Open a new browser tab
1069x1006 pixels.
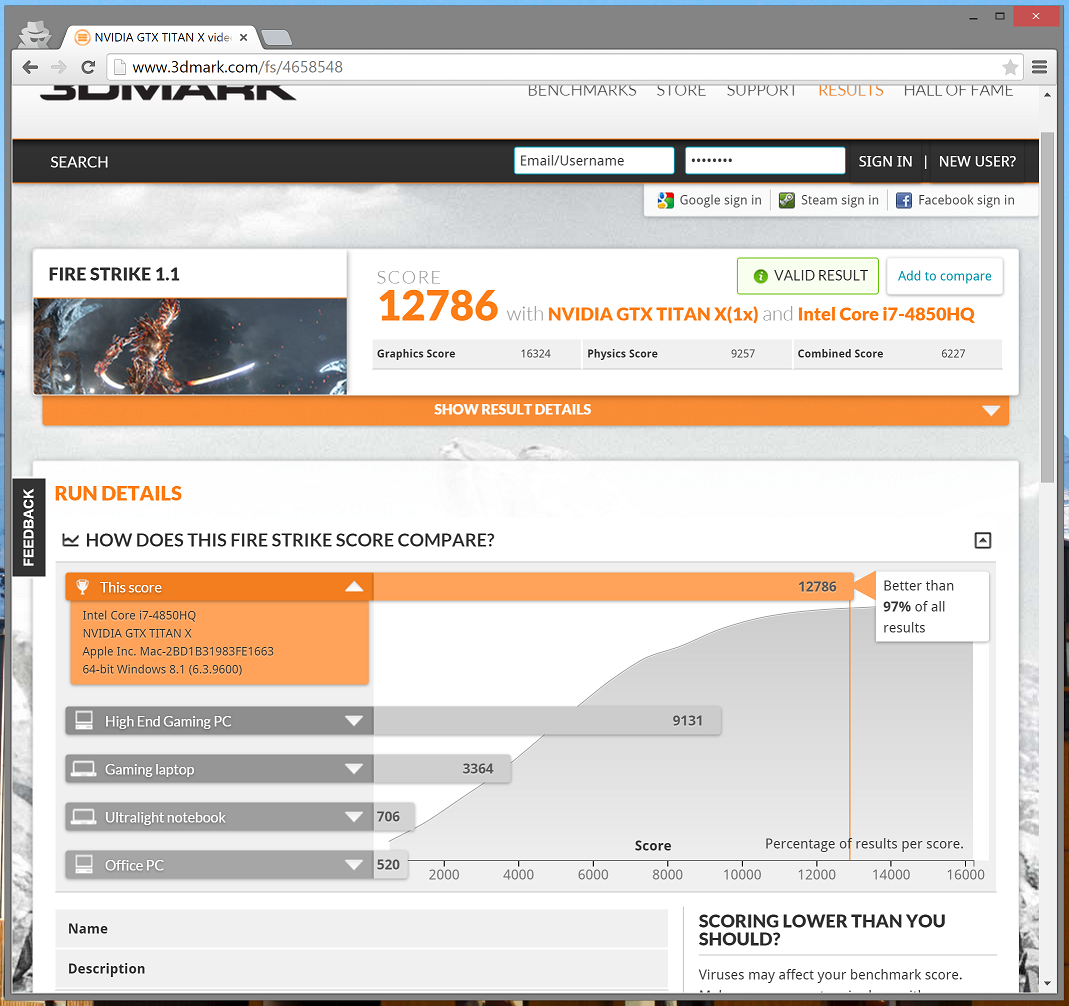click(x=276, y=37)
